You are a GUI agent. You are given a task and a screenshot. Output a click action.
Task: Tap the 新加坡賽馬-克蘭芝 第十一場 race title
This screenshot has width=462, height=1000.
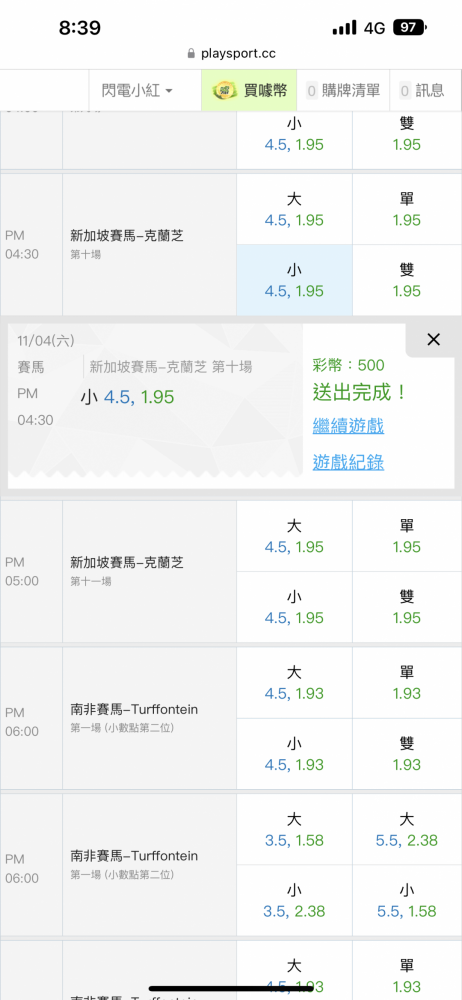pyautogui.click(x=127, y=562)
